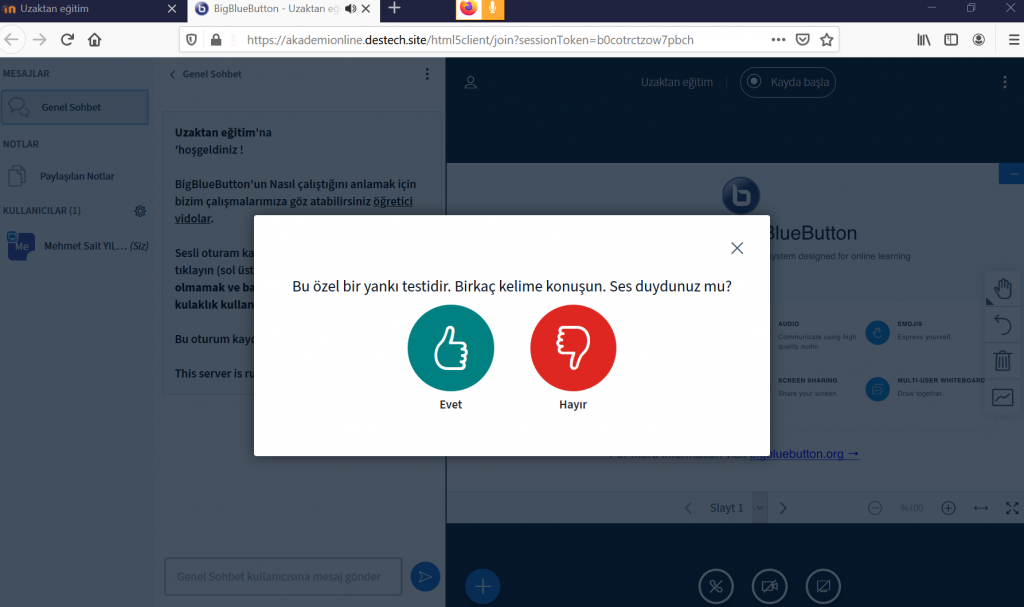Toggle multi-user whiteboard mode
The image size is (1024, 607).
click(x=1002, y=397)
